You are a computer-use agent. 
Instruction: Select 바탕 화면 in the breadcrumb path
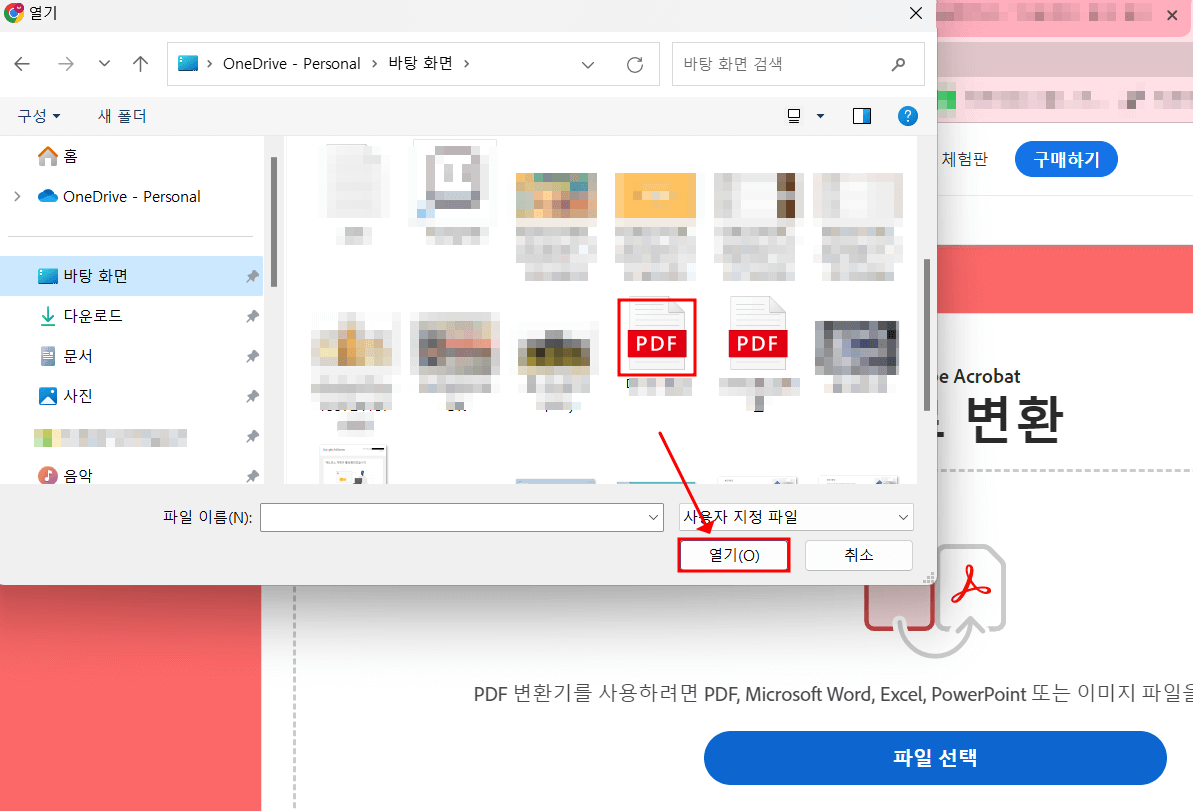pos(422,63)
